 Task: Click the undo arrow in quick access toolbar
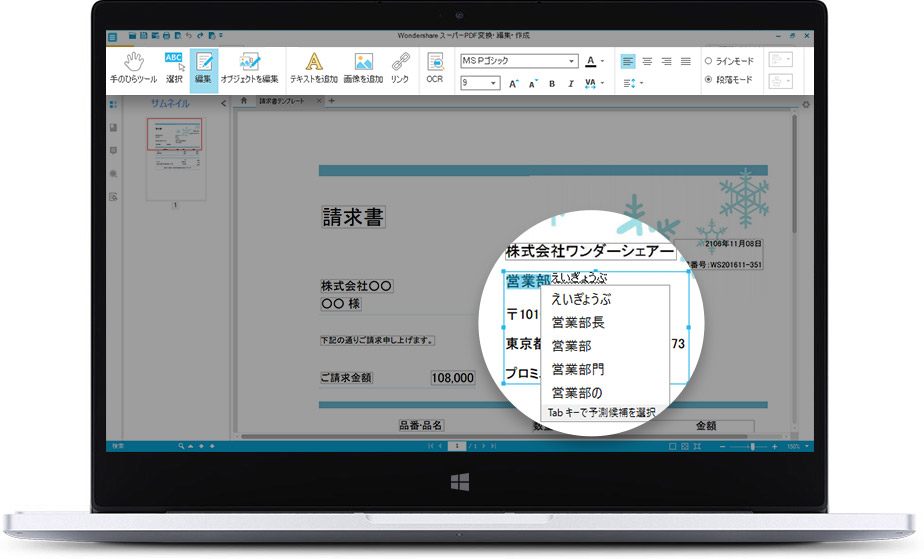[x=189, y=36]
